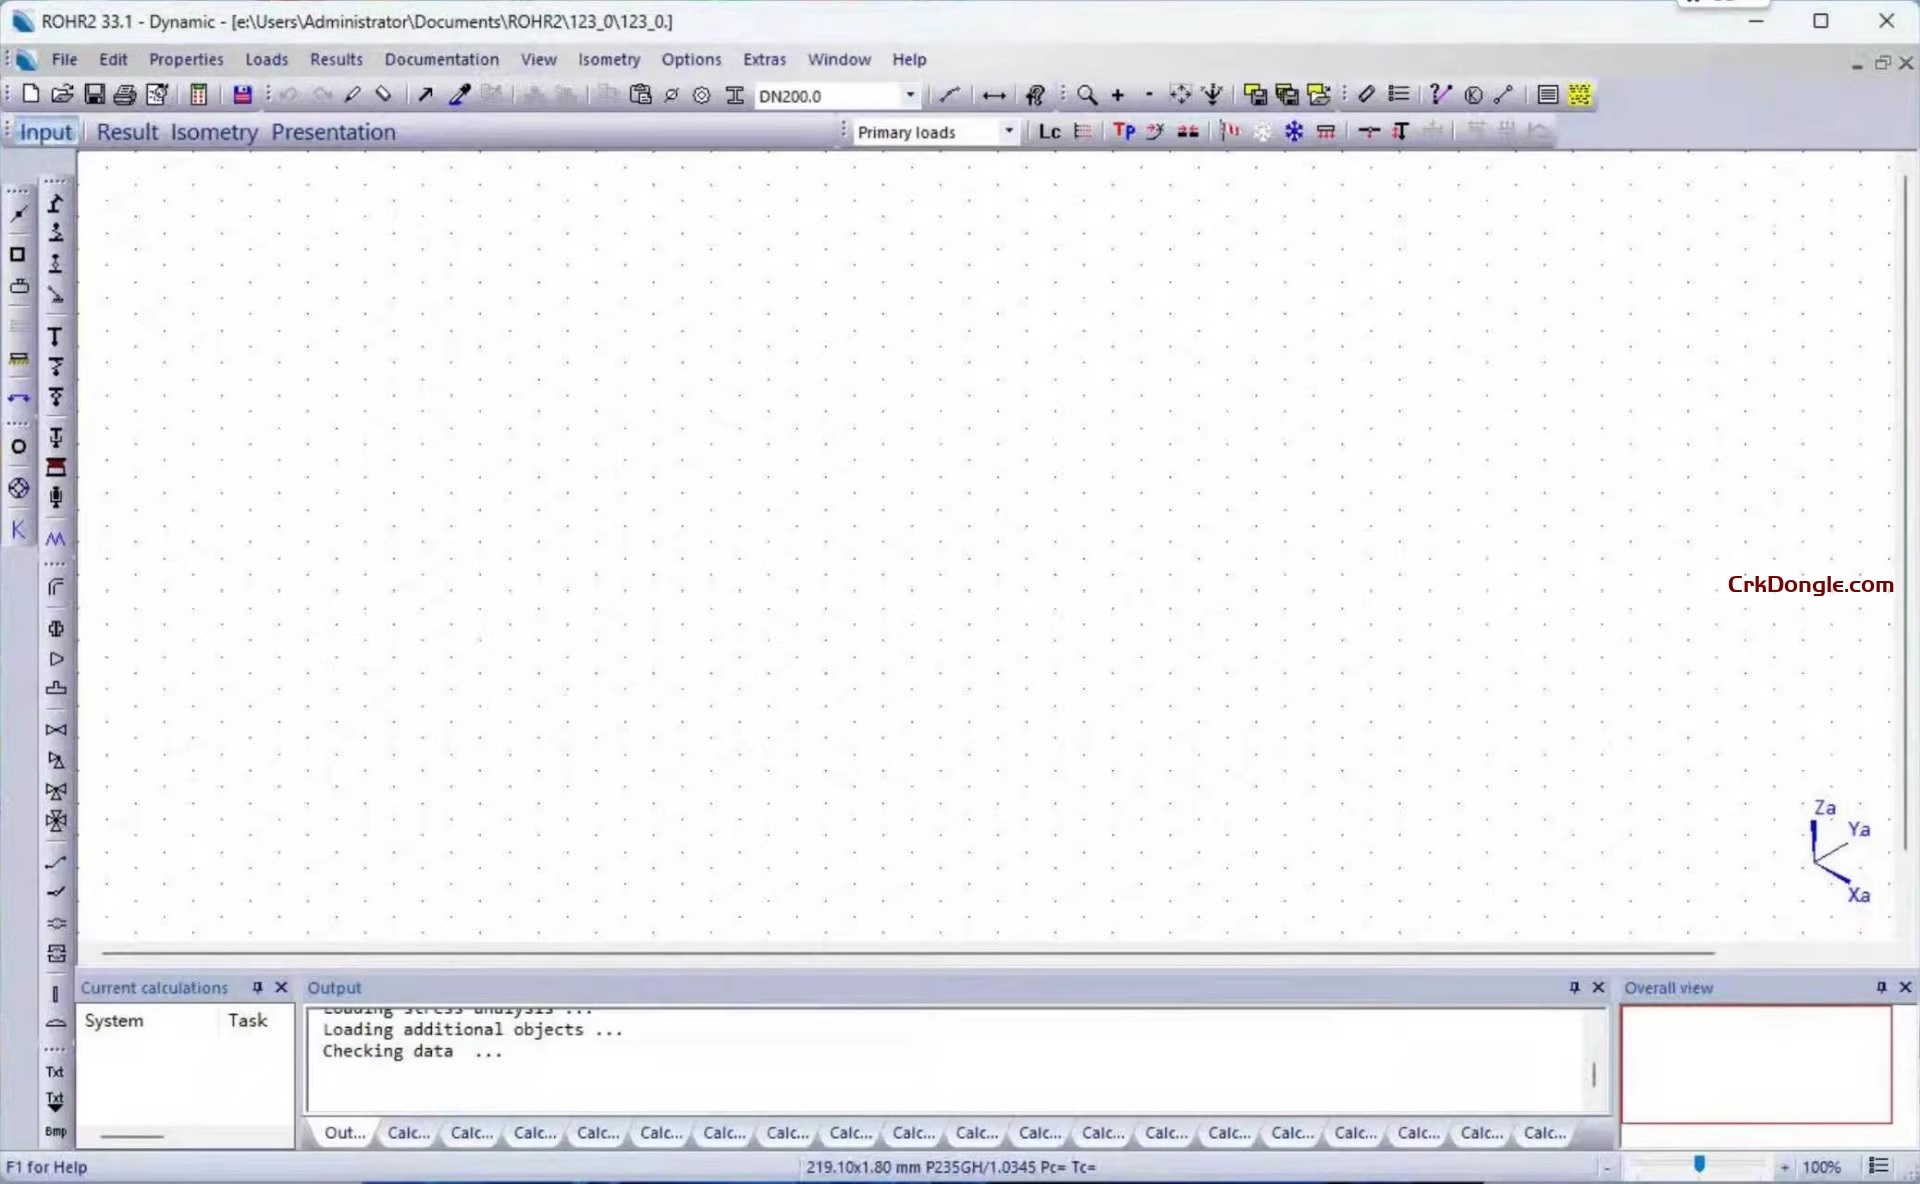Viewport: 1920px width, 1184px height.
Task: Select the Lc load case icon
Action: [x=1049, y=131]
